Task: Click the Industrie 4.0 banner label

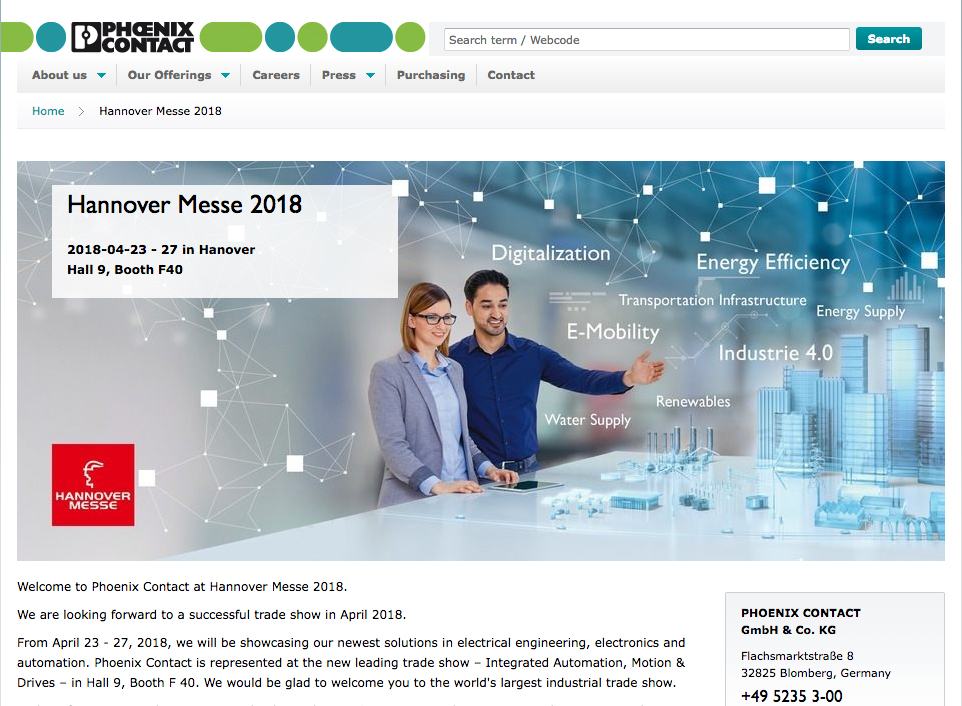Action: coord(775,353)
